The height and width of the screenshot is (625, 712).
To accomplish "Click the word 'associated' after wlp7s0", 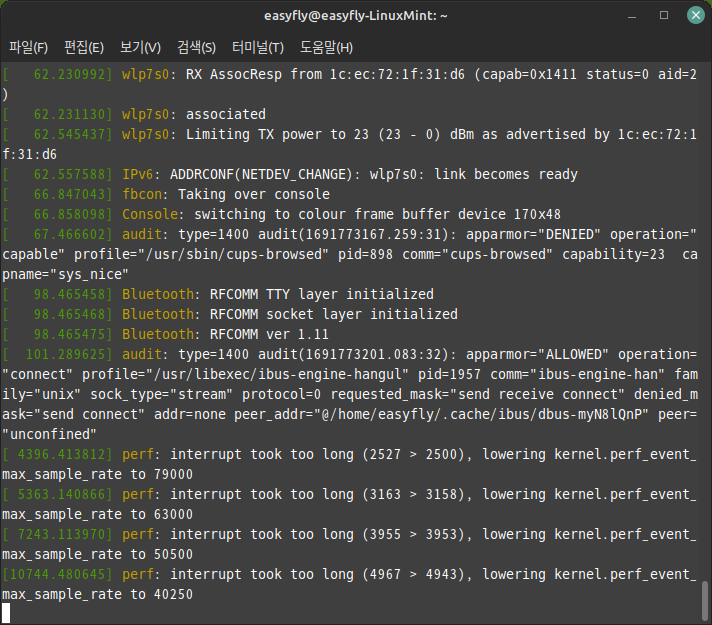I will (226, 114).
